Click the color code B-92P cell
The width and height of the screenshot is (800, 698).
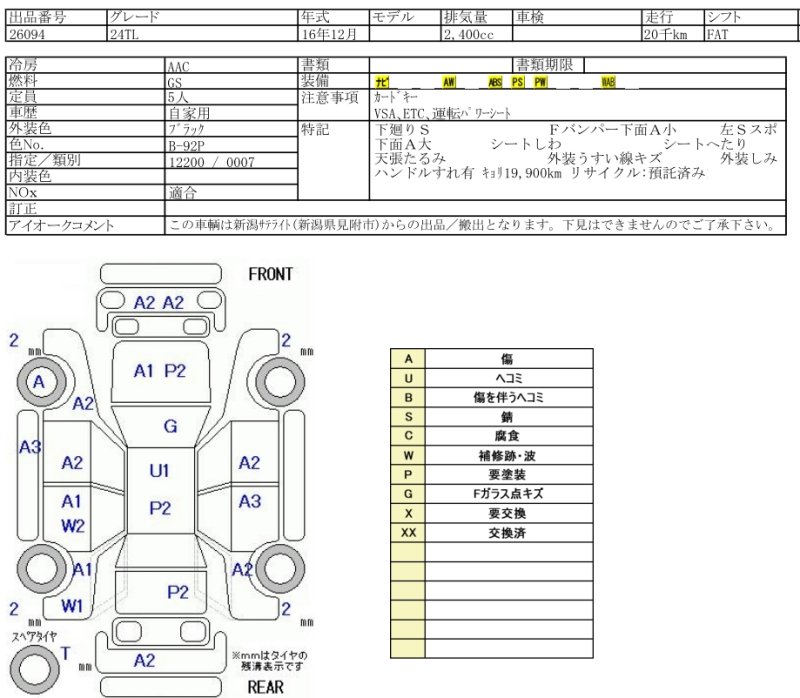[232, 145]
